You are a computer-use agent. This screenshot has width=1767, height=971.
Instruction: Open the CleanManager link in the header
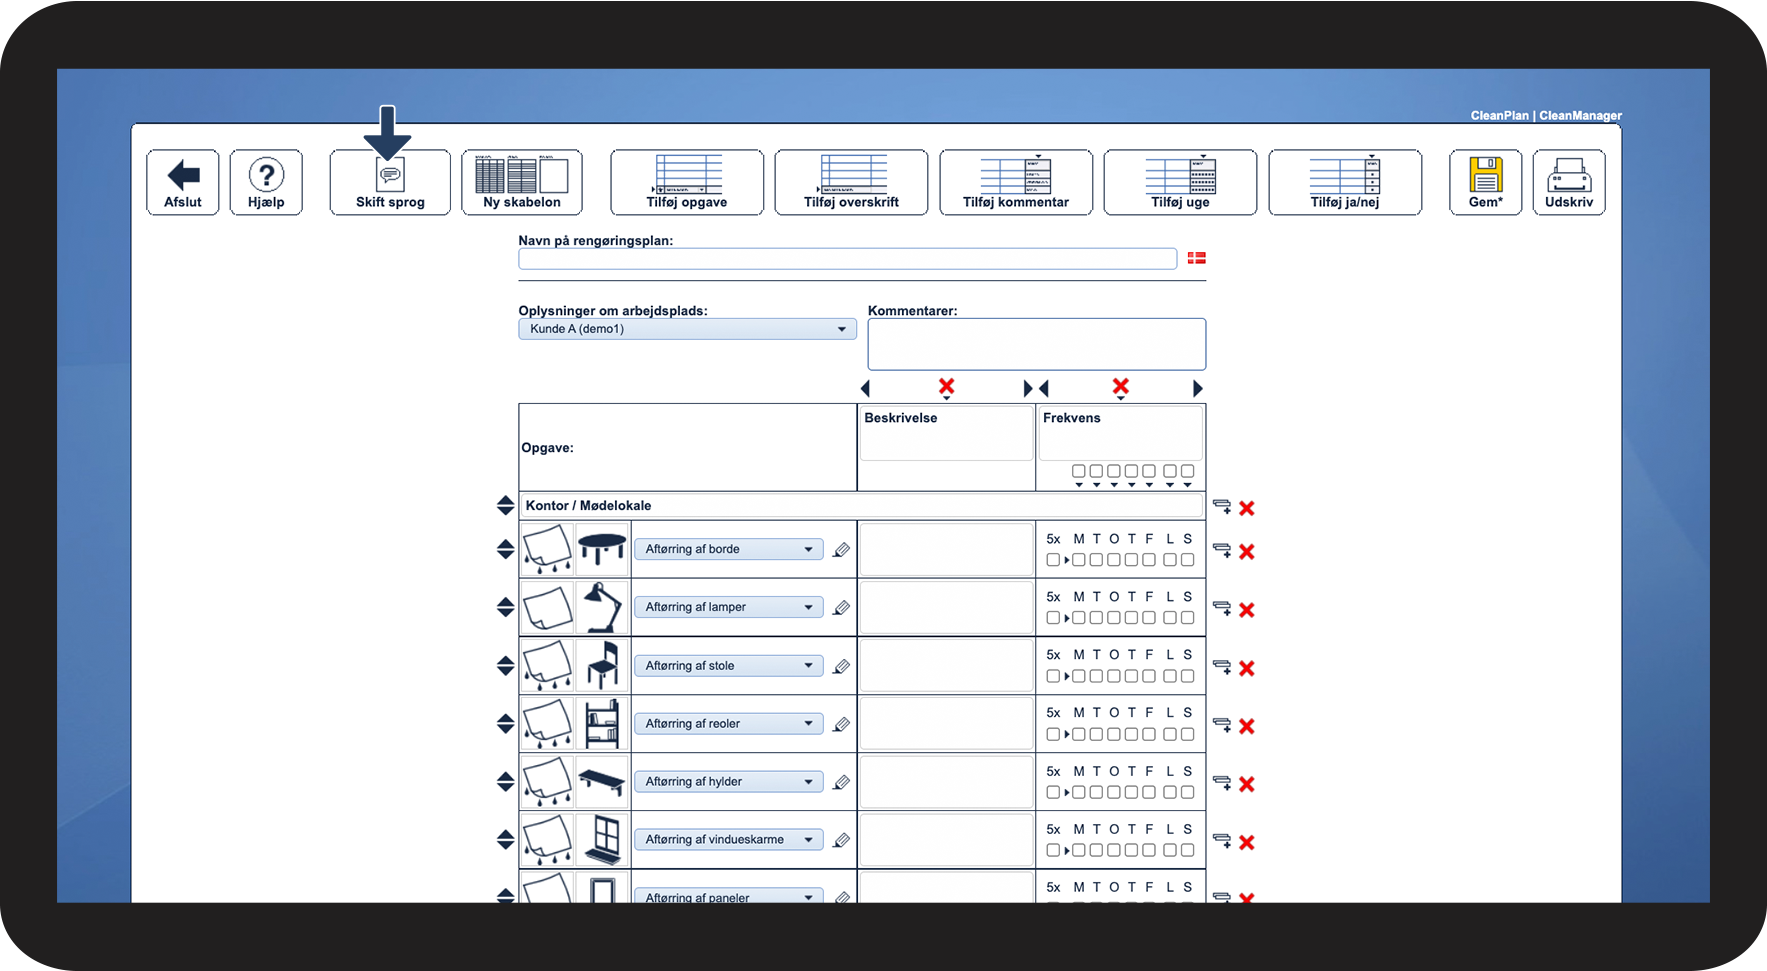(x=1580, y=116)
